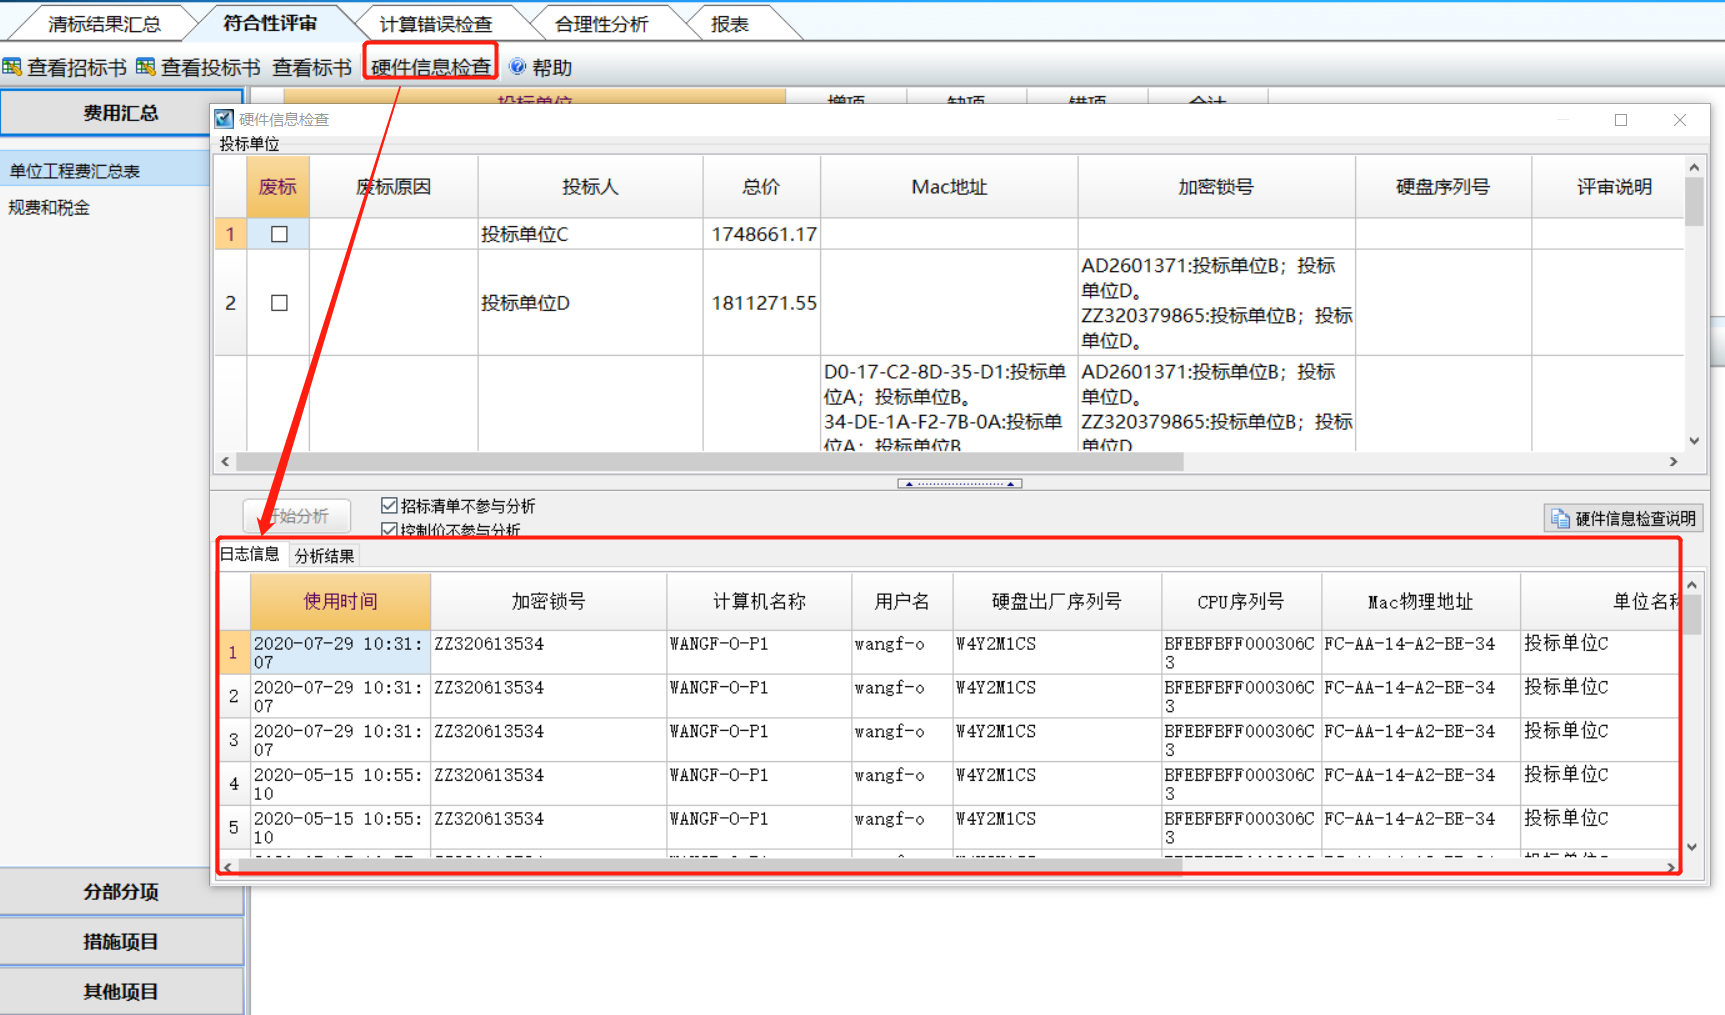Viewport: 1725px width, 1015px height.
Task: Click the total price 1811271.55
Action: point(764,303)
